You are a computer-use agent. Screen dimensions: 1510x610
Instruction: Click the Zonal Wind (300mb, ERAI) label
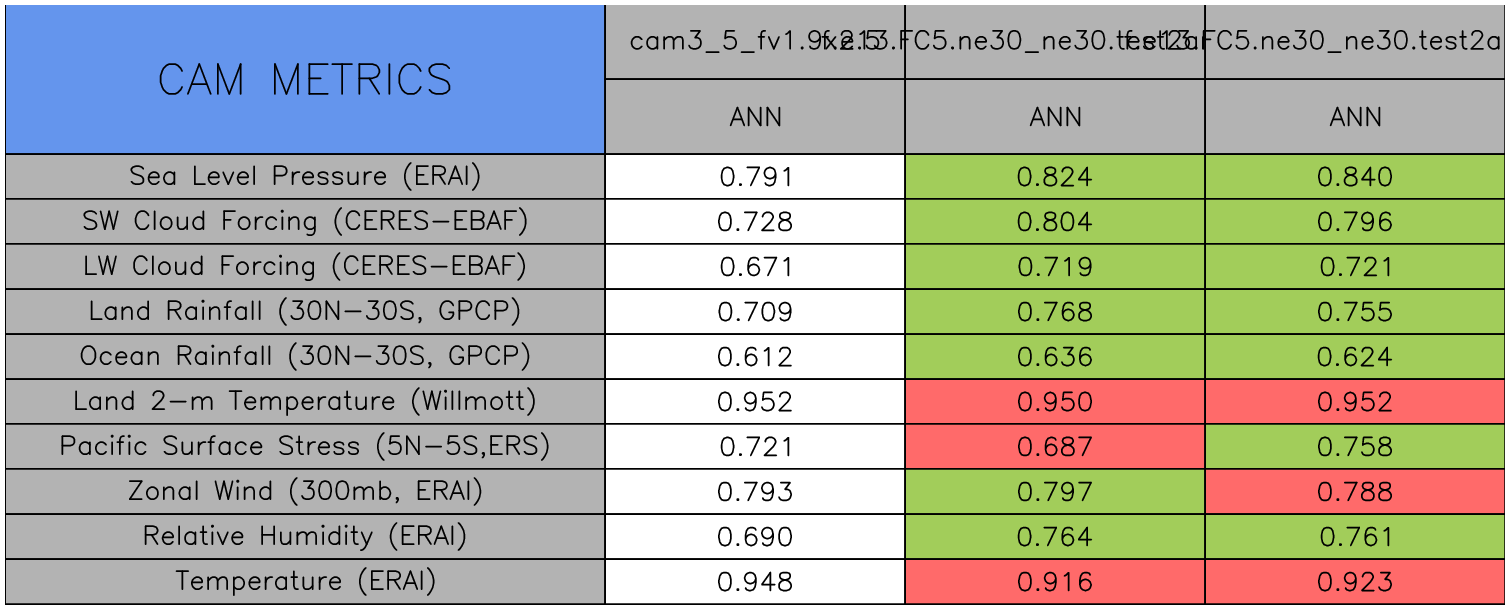[x=305, y=492]
